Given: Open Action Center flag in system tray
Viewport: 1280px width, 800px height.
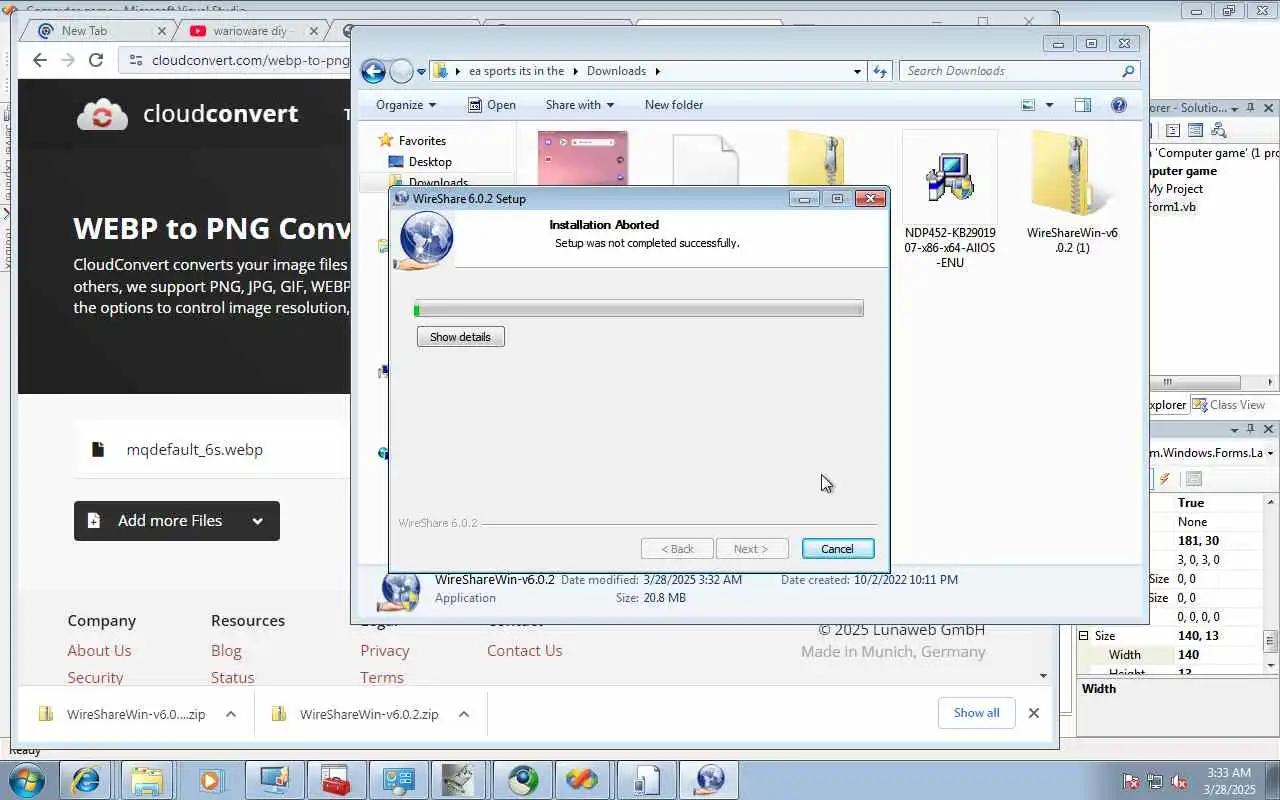Looking at the screenshot, I should 1131,781.
